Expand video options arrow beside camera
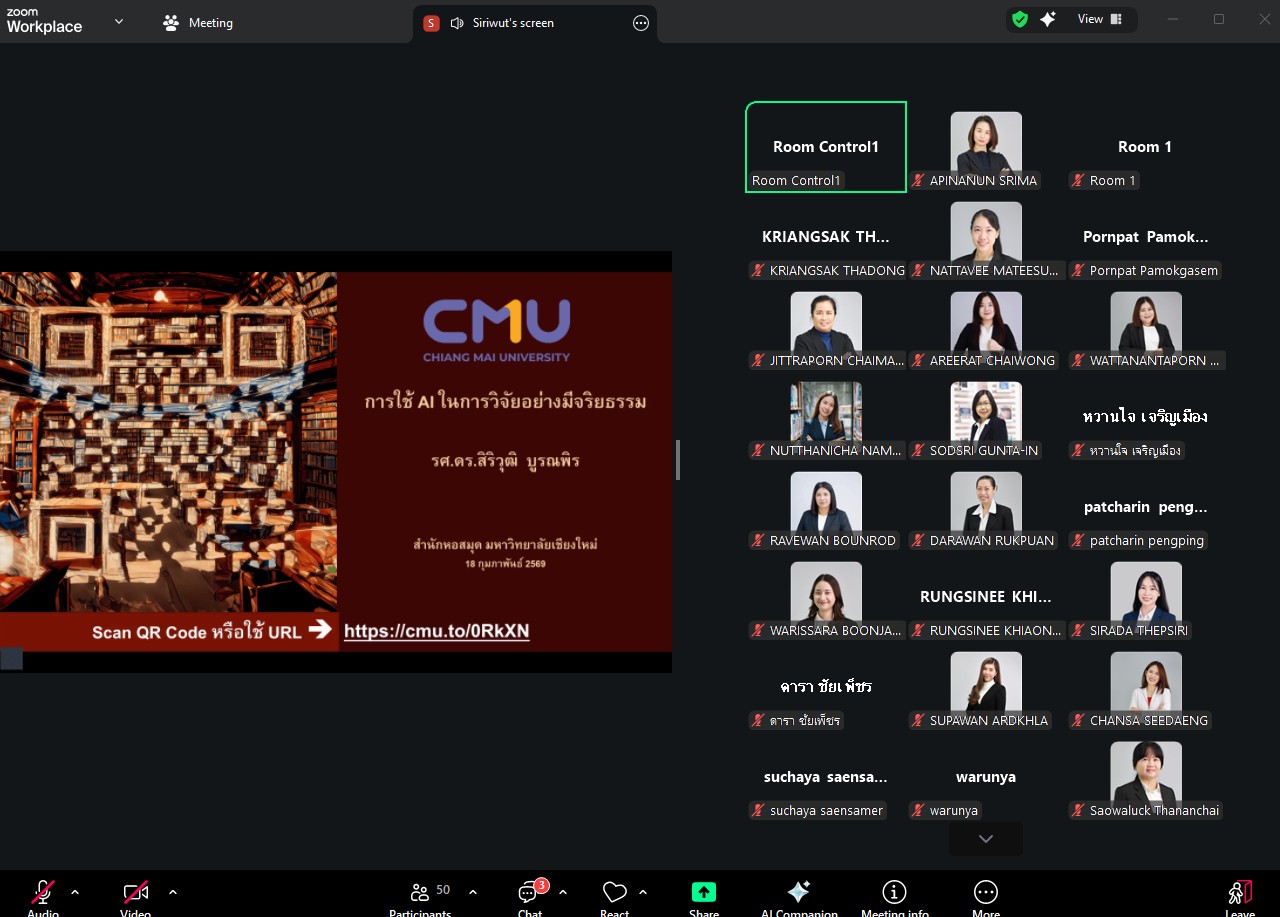Image resolution: width=1280 pixels, height=917 pixels. pos(173,892)
